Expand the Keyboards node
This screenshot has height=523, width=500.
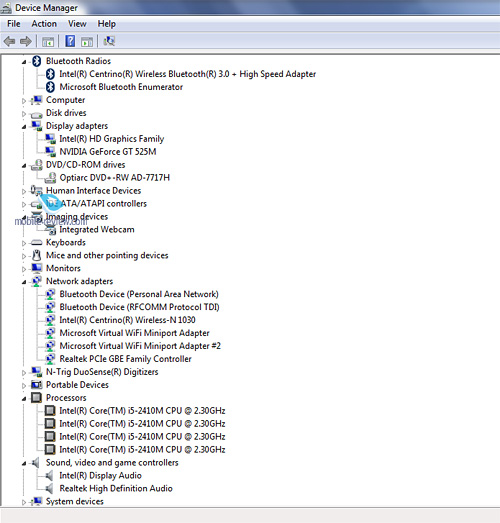click(24, 243)
